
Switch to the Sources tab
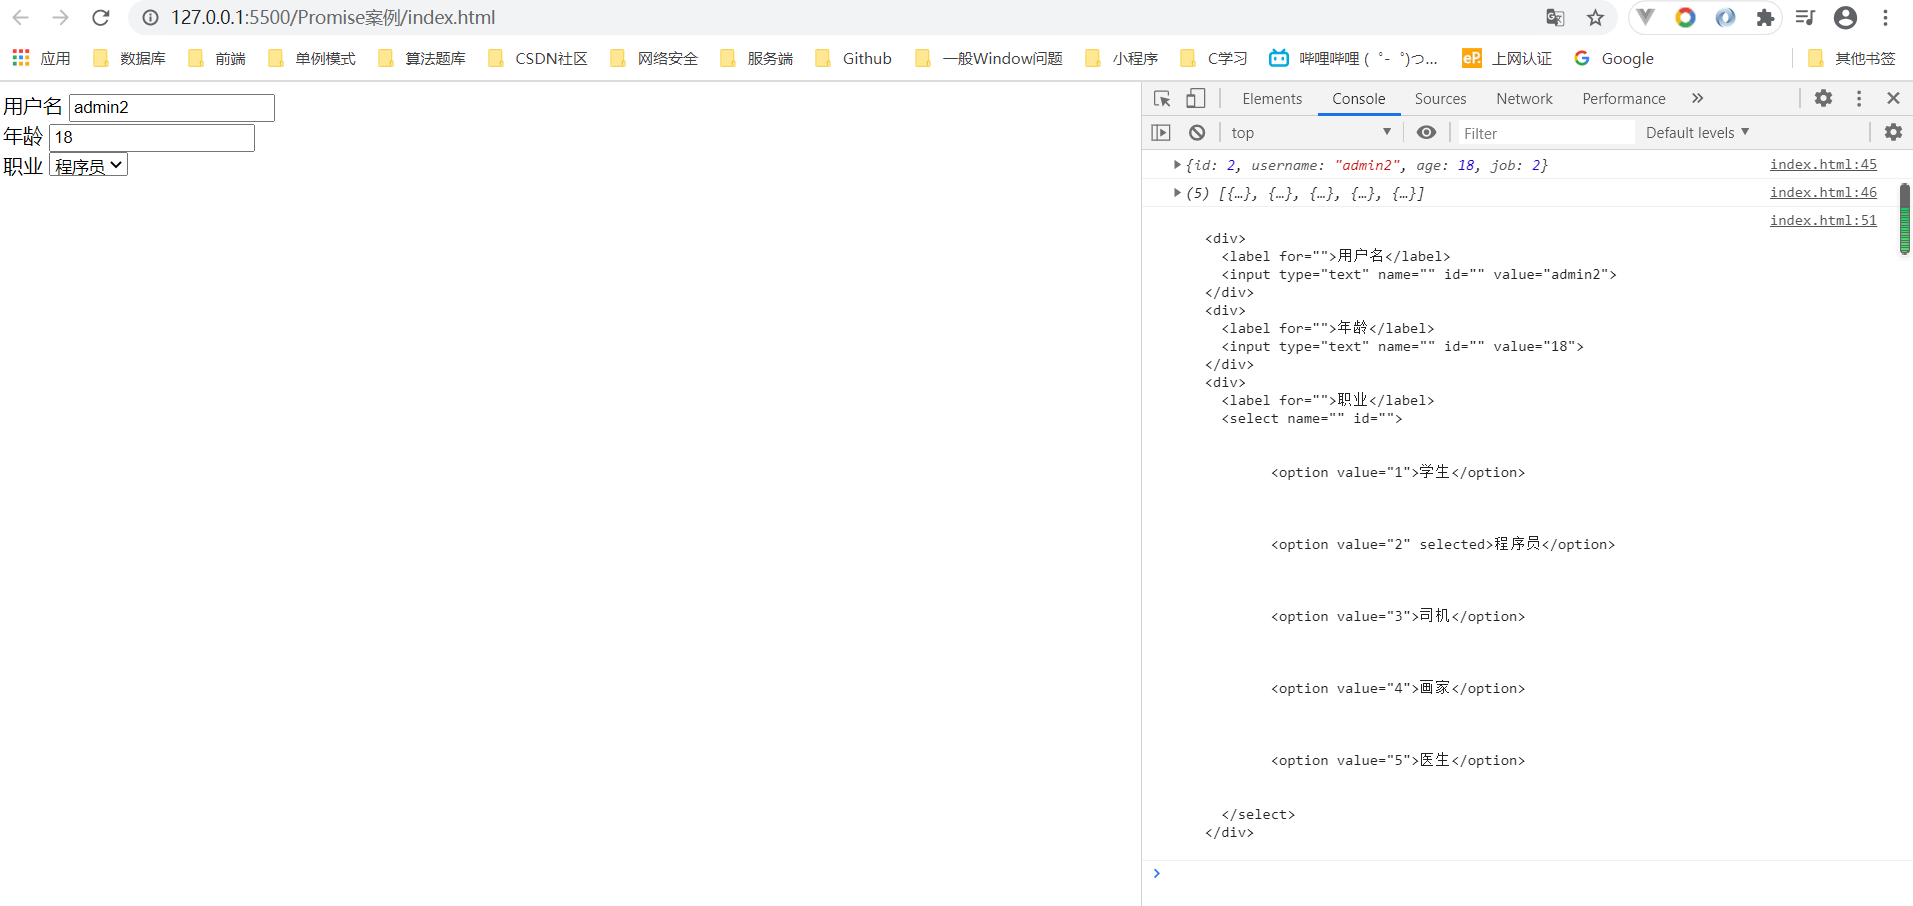(1440, 99)
